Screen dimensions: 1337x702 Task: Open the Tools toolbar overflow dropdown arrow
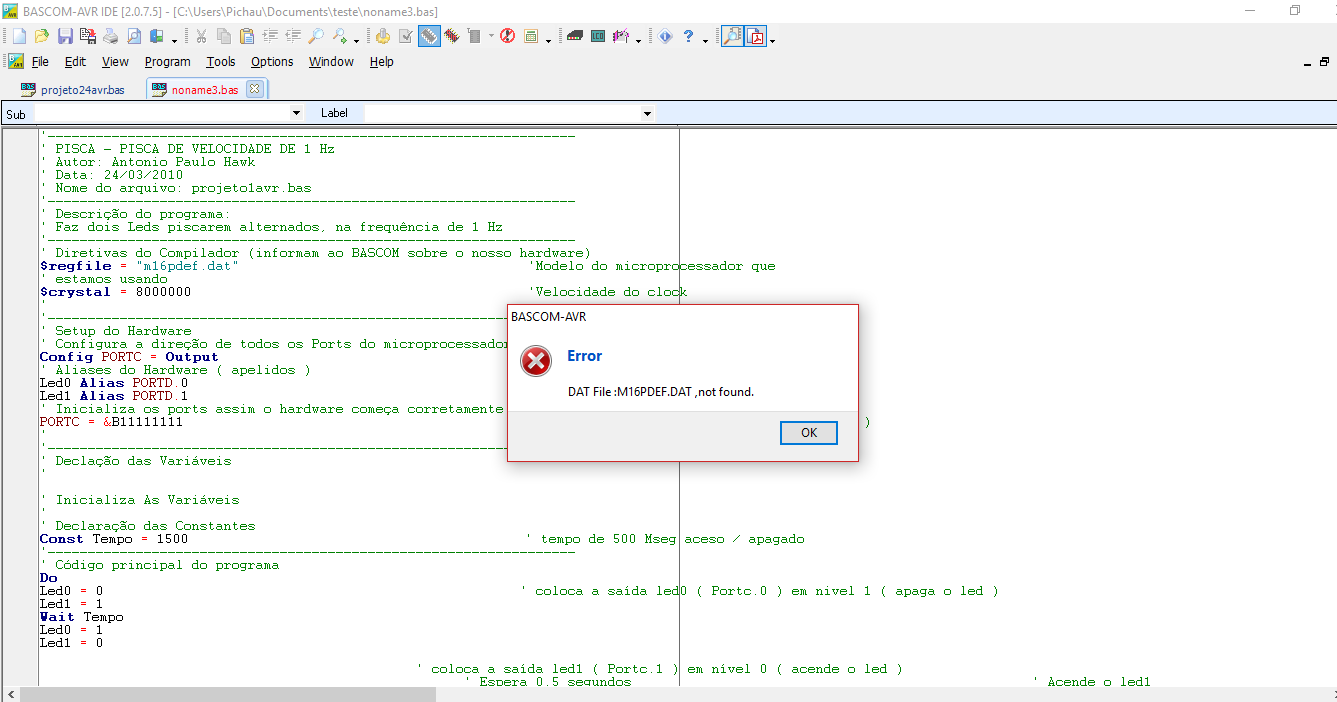(638, 41)
